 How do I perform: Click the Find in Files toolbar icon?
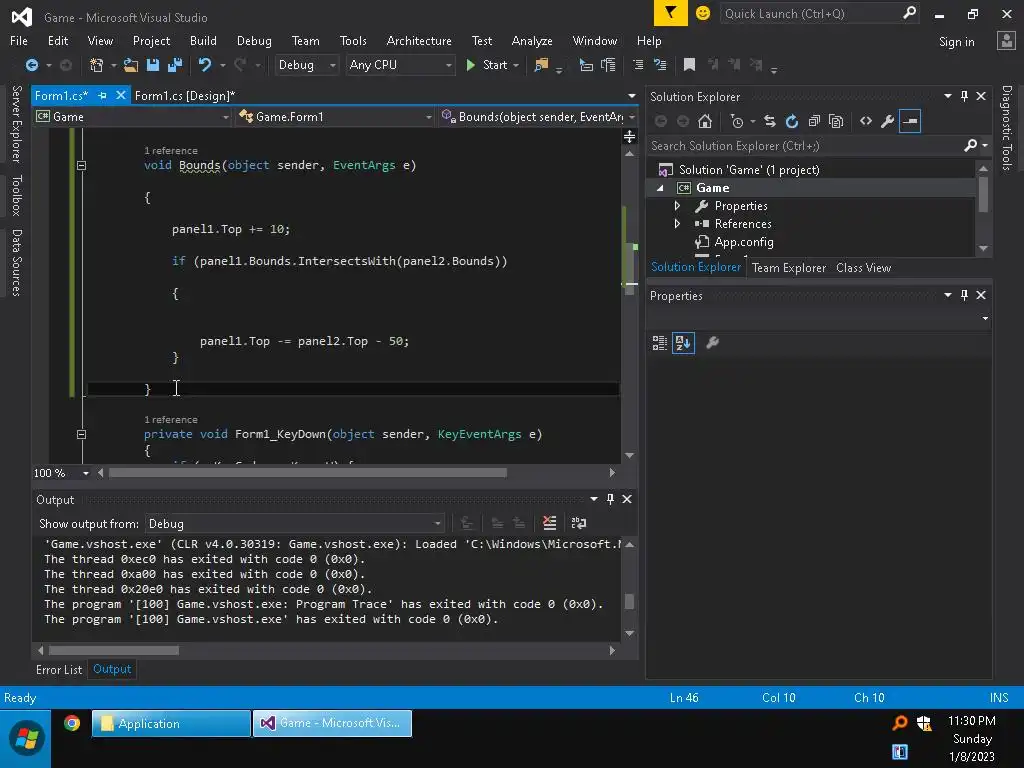(541, 65)
